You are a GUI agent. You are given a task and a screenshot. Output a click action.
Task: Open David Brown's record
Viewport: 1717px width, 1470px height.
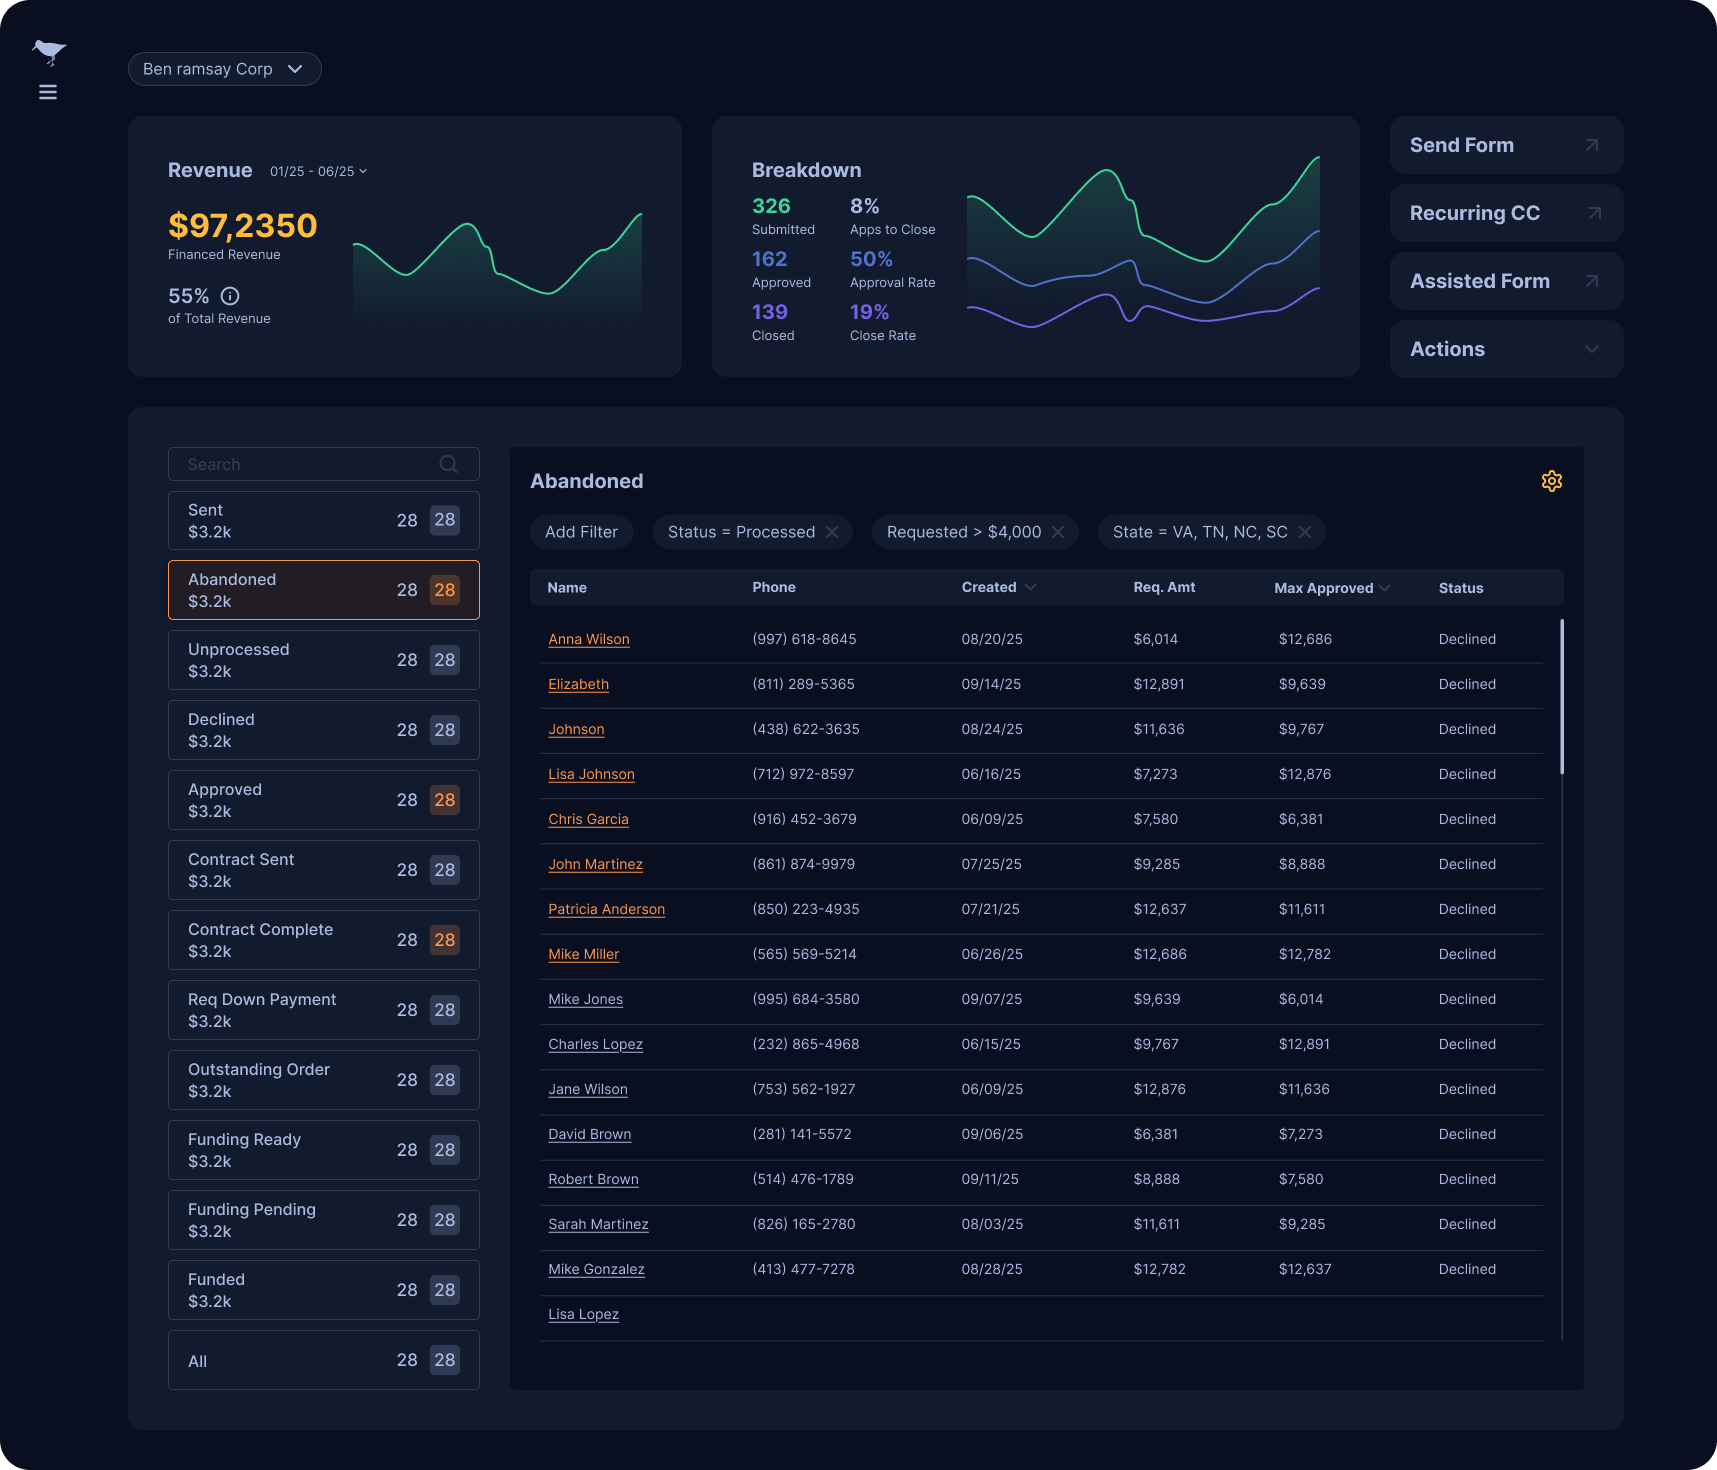tap(589, 1134)
